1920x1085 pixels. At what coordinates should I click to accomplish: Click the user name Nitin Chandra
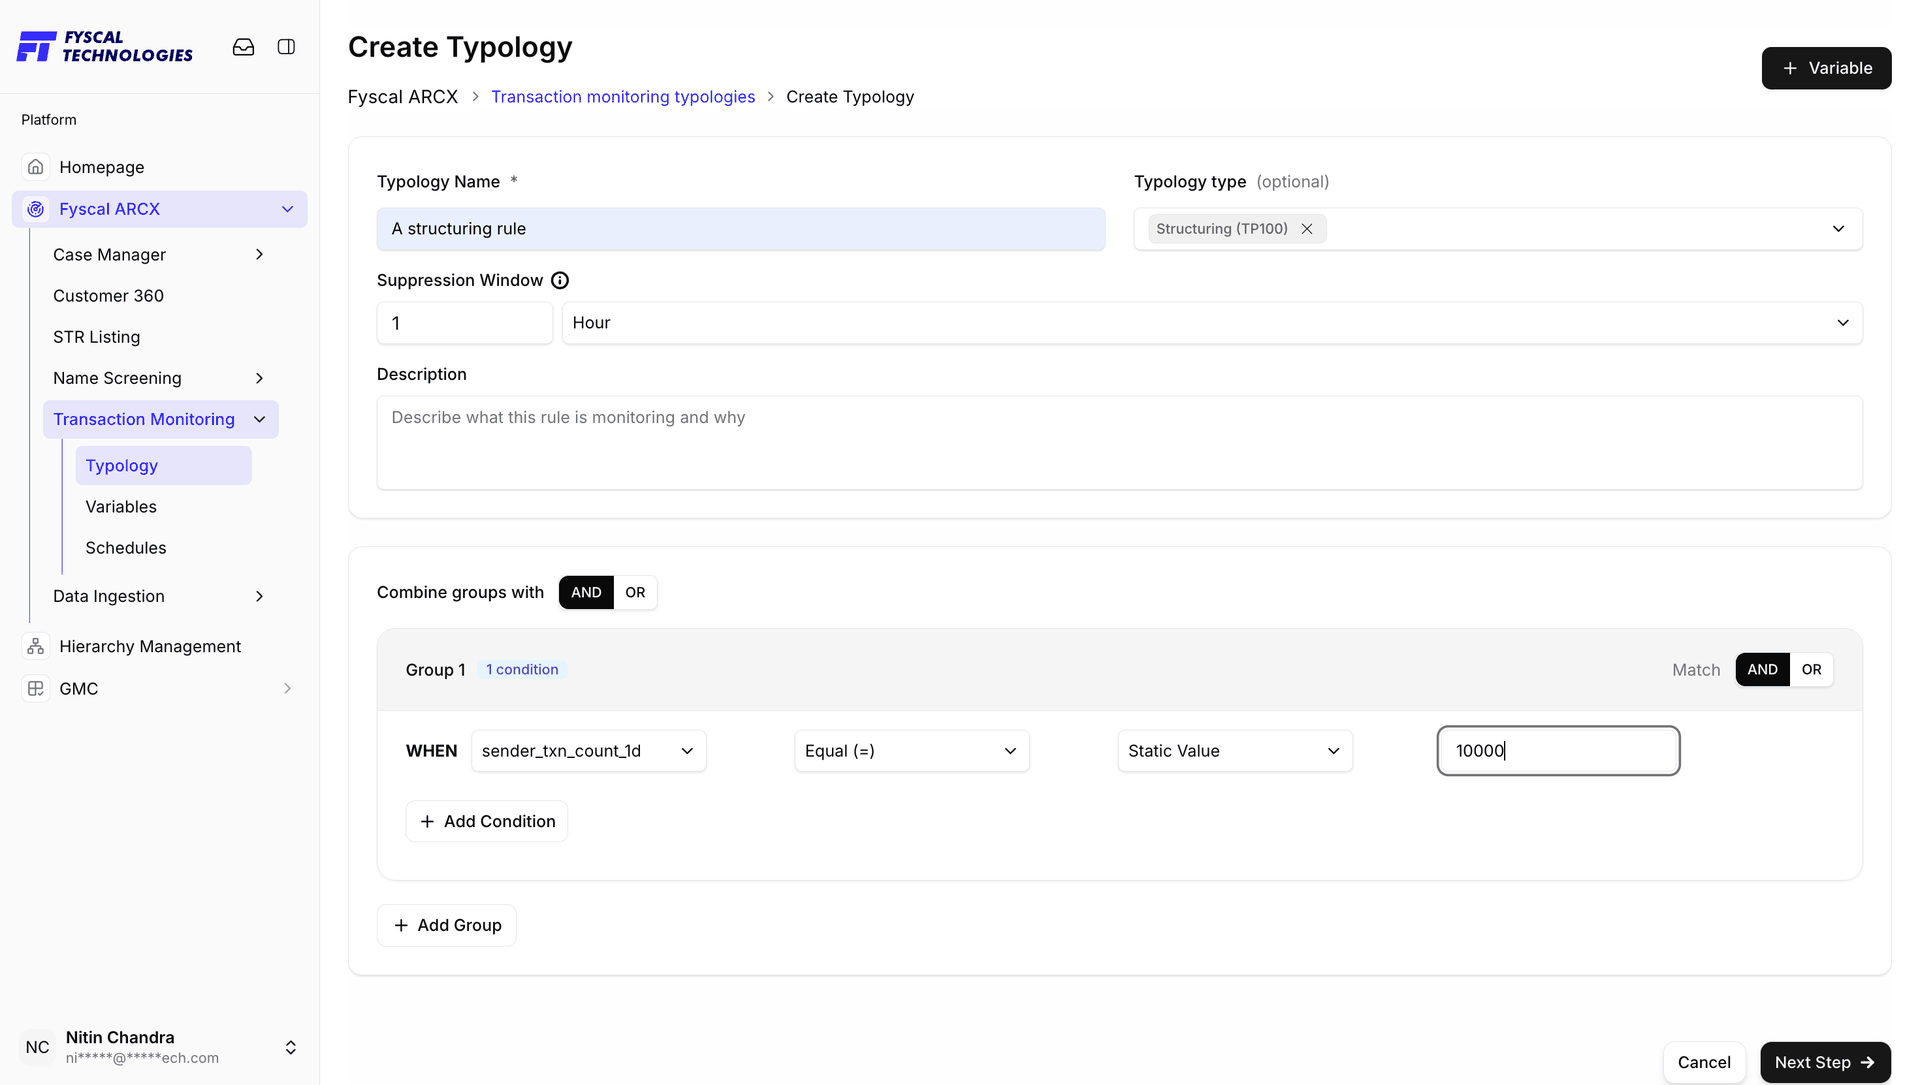[120, 1037]
